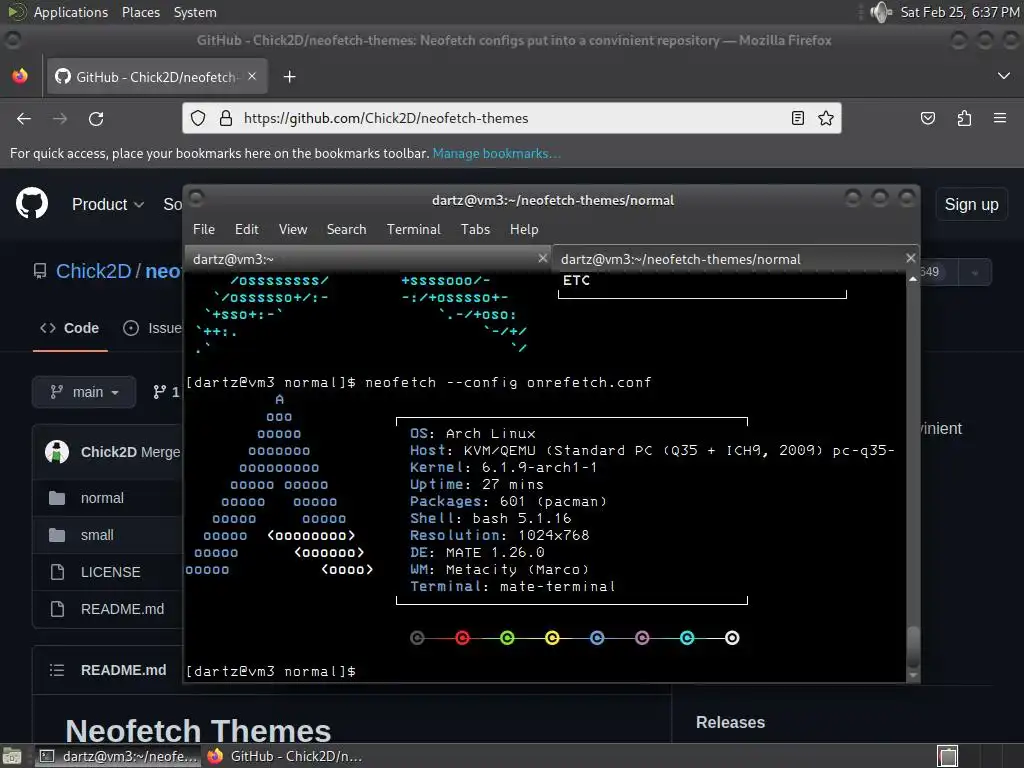Open the terminal Edit menu
This screenshot has width=1024, height=768.
click(x=246, y=229)
